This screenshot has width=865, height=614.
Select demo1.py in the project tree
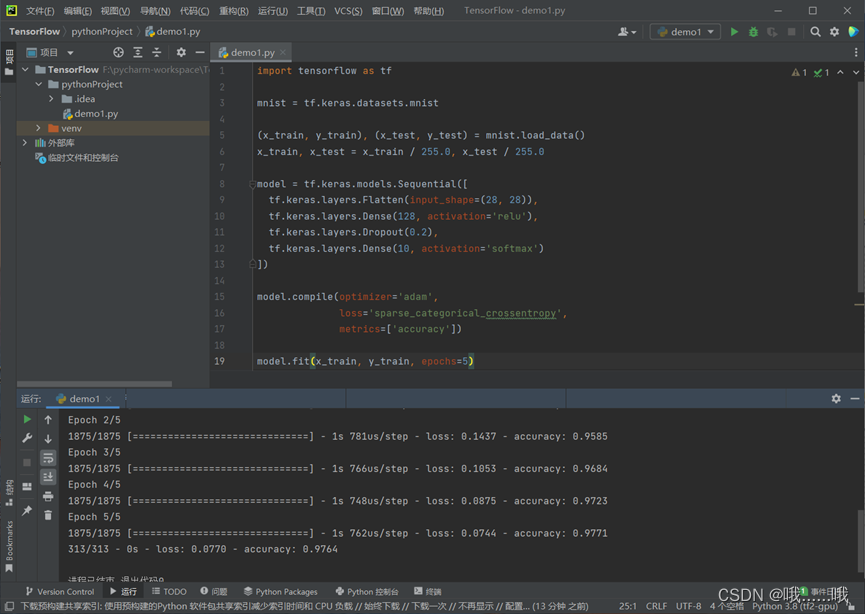90,114
